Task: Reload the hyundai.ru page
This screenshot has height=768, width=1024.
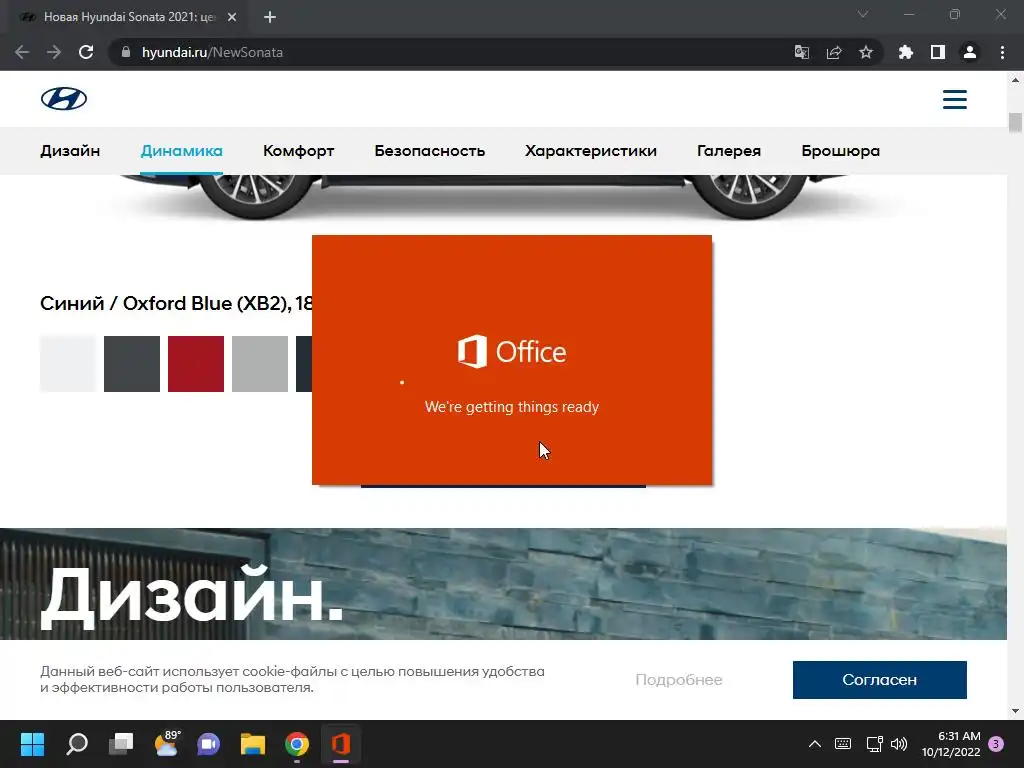Action: pyautogui.click(x=86, y=52)
